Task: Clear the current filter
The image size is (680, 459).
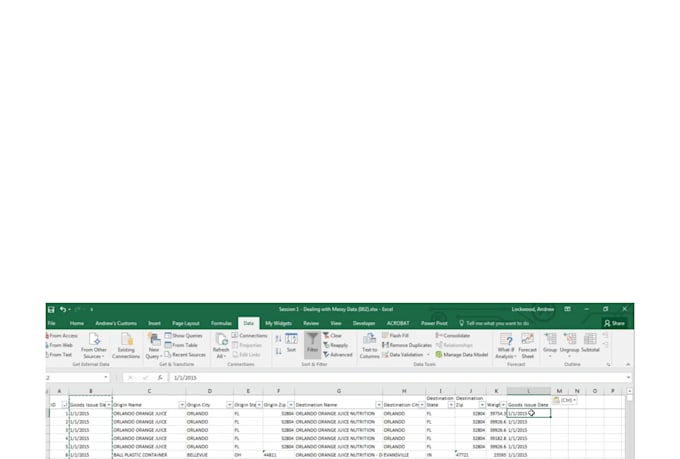Action: click(x=332, y=336)
